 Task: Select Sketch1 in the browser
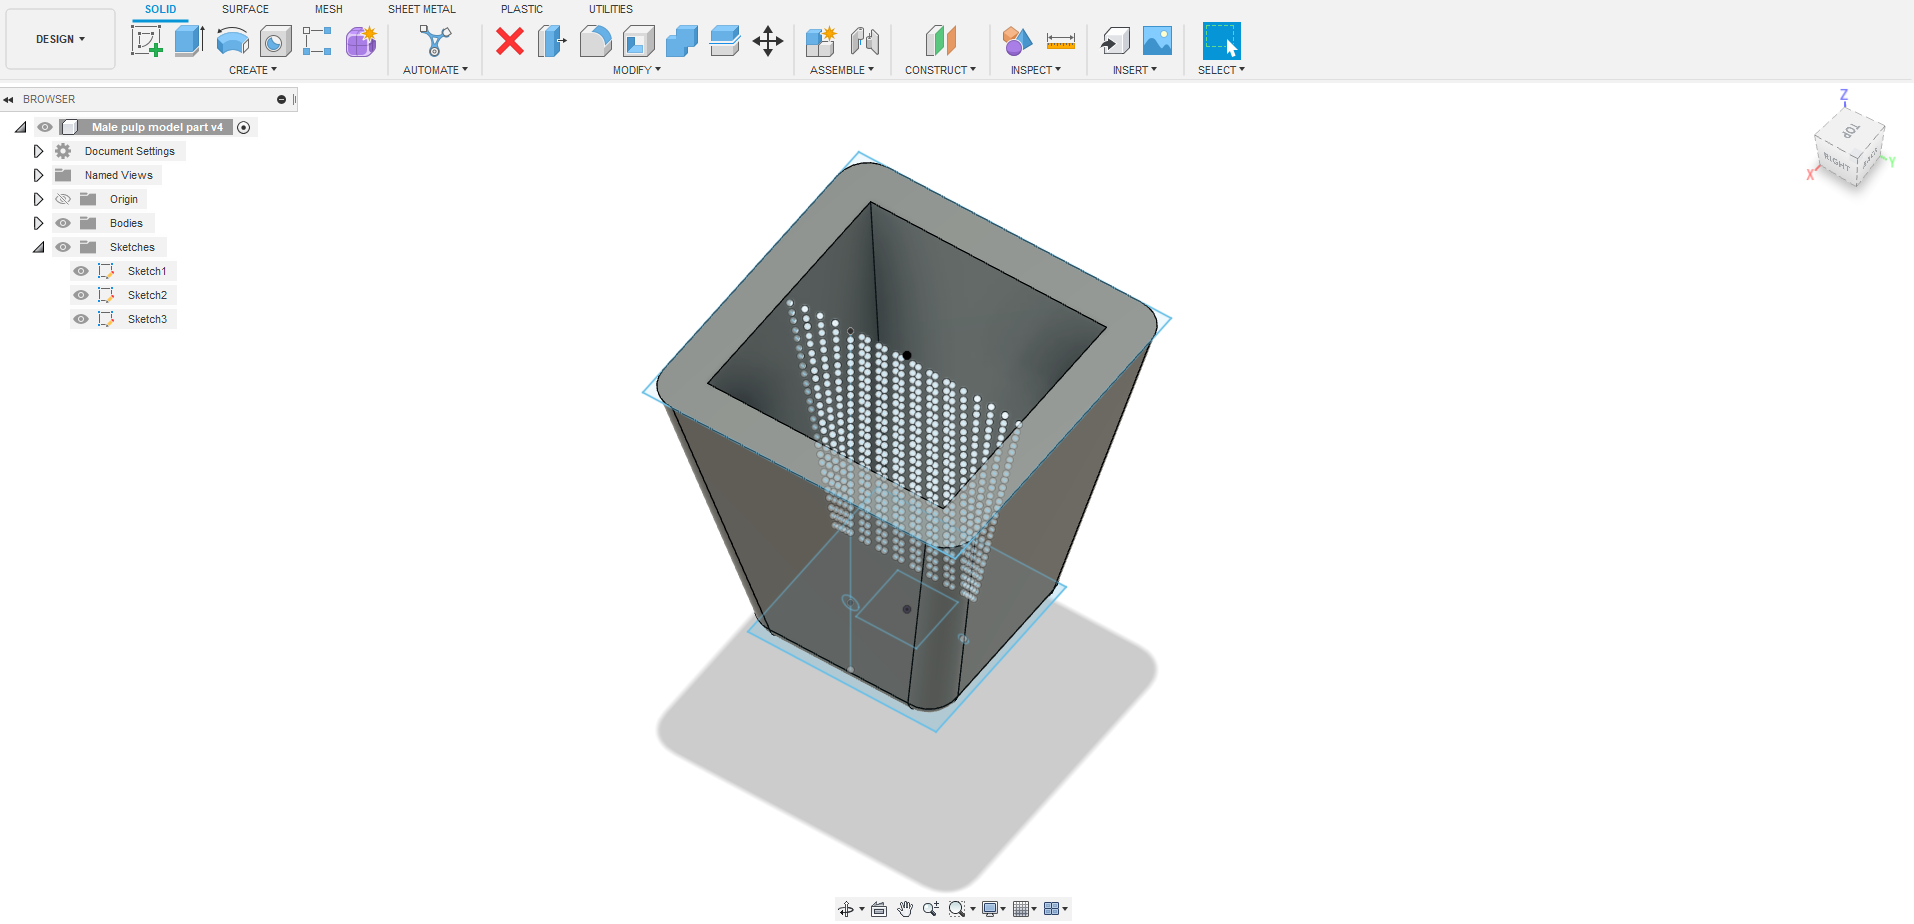pos(147,271)
